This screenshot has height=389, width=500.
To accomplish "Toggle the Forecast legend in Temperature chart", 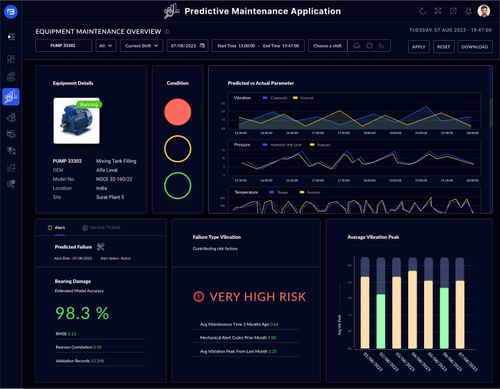I will point(310,192).
